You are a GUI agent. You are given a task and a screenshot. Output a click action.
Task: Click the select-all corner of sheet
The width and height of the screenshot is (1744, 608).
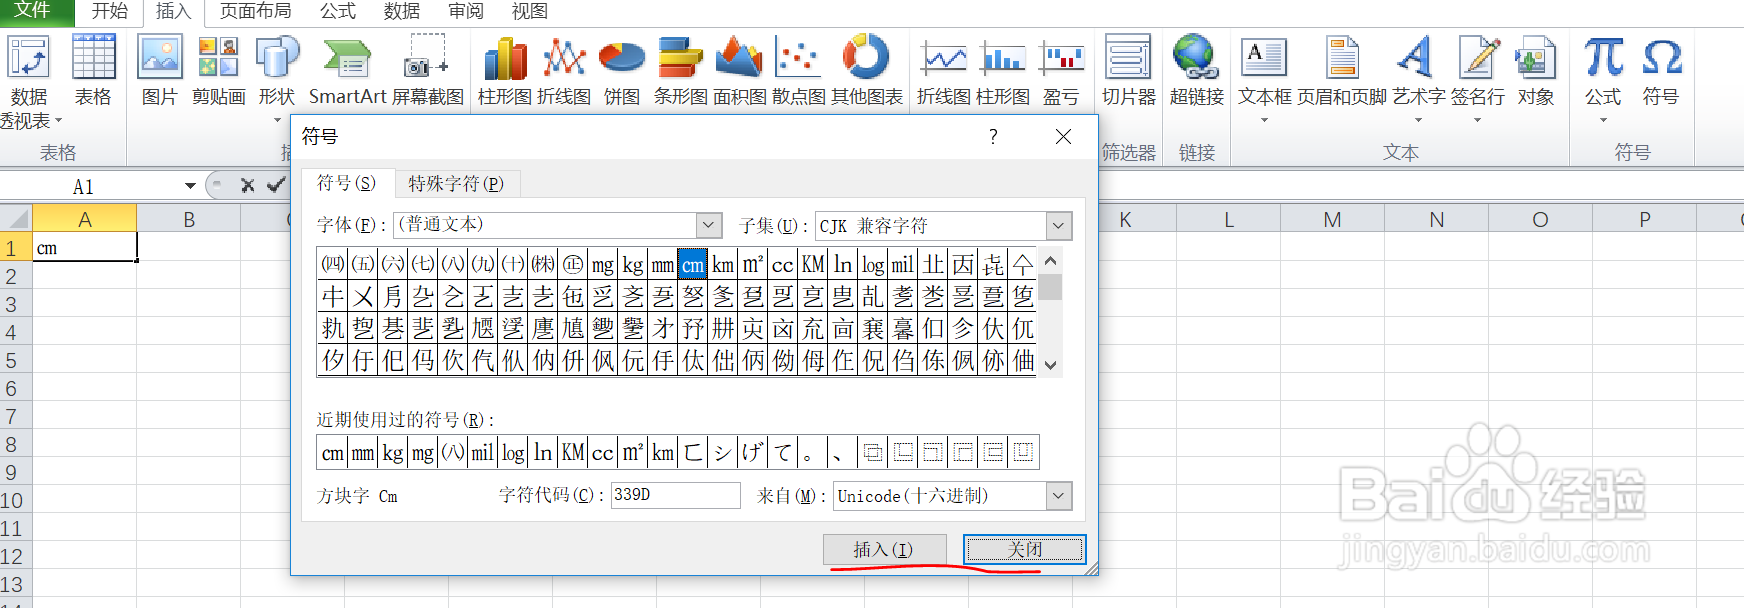click(16, 218)
